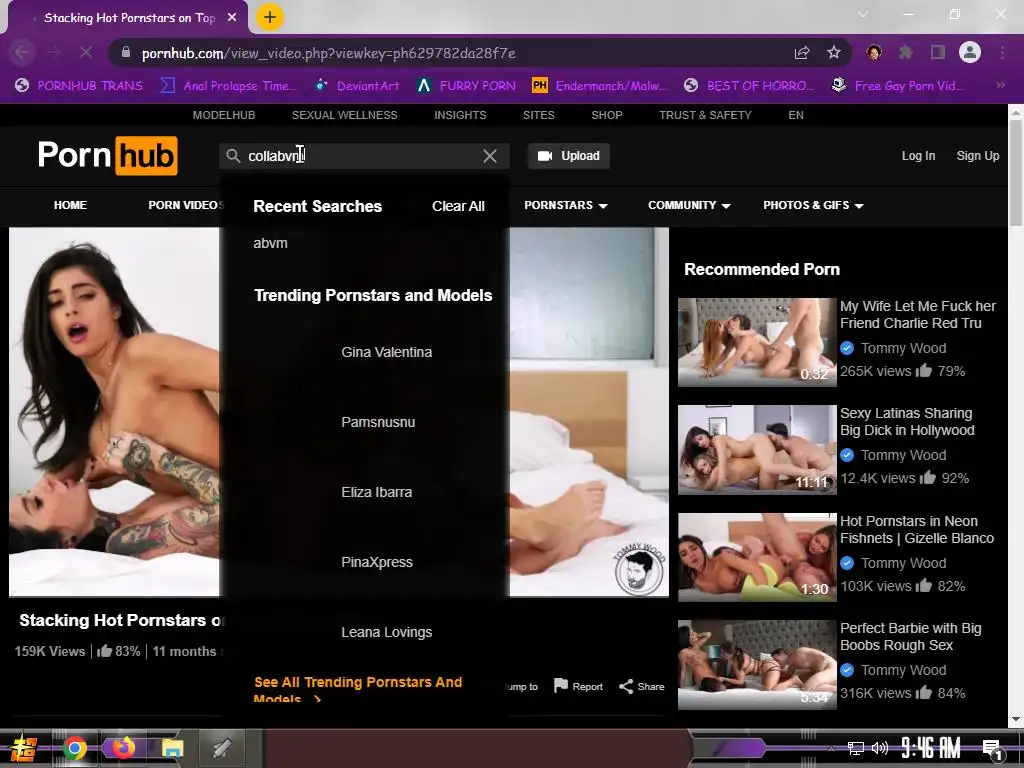This screenshot has width=1024, height=768.
Task: Open Tommy Wood channel under 265K views video
Action: [x=903, y=348]
